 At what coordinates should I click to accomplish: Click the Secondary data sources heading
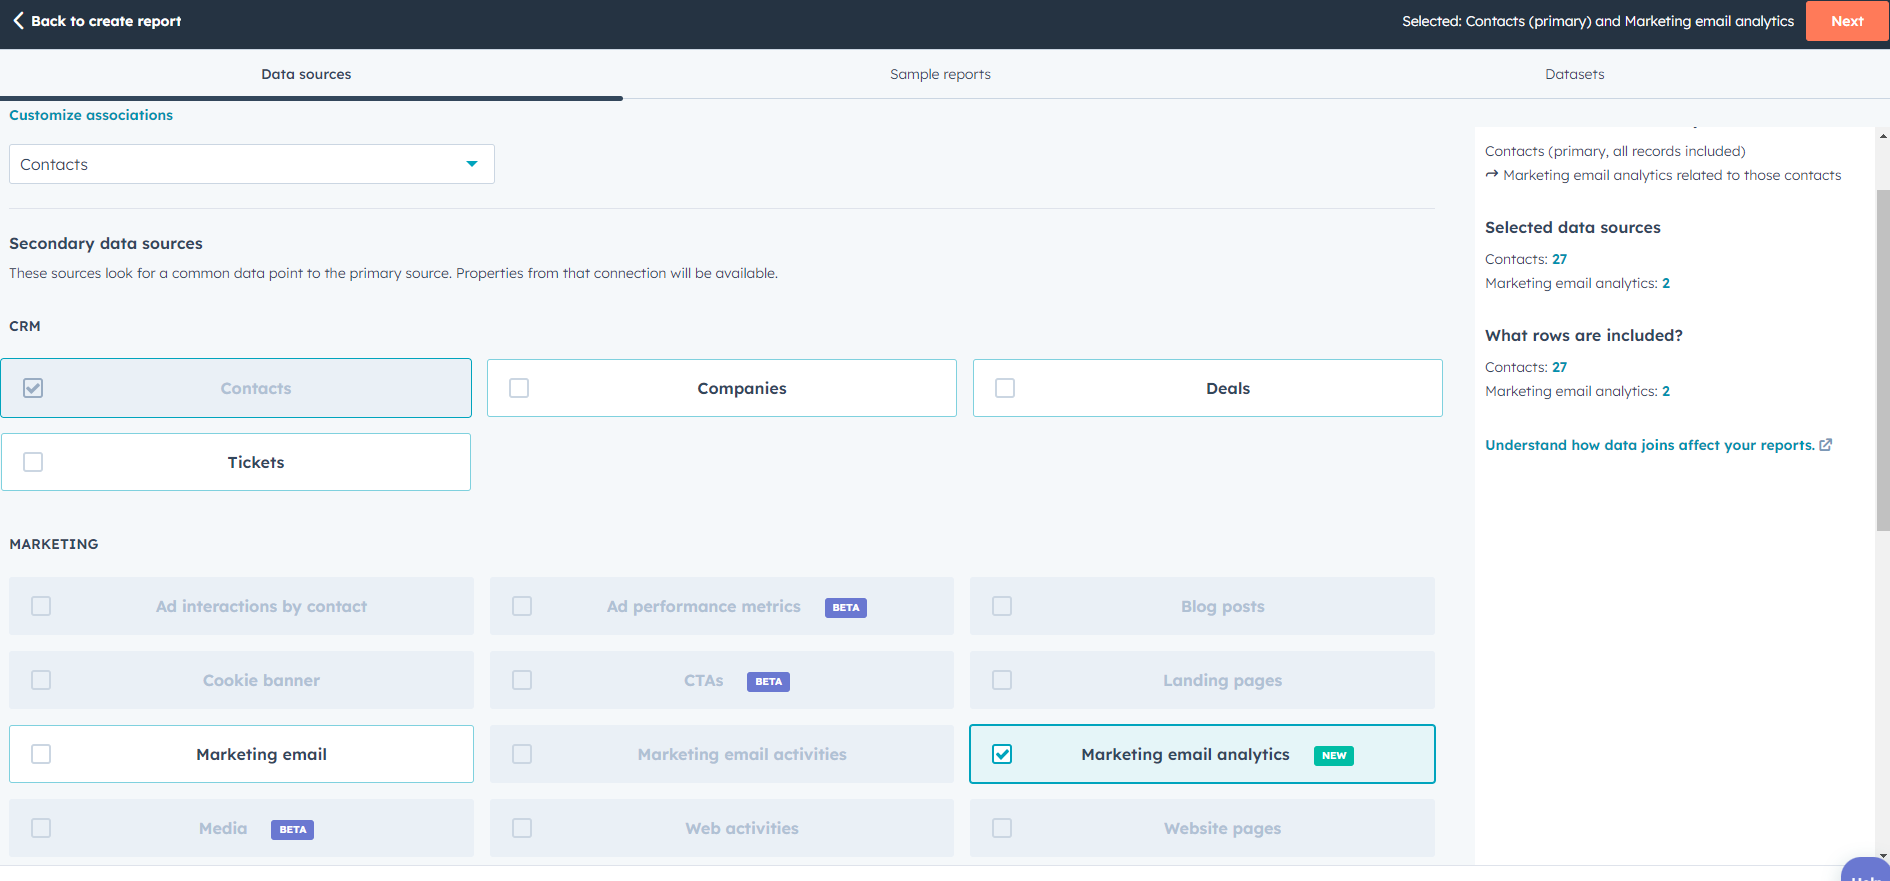106,243
